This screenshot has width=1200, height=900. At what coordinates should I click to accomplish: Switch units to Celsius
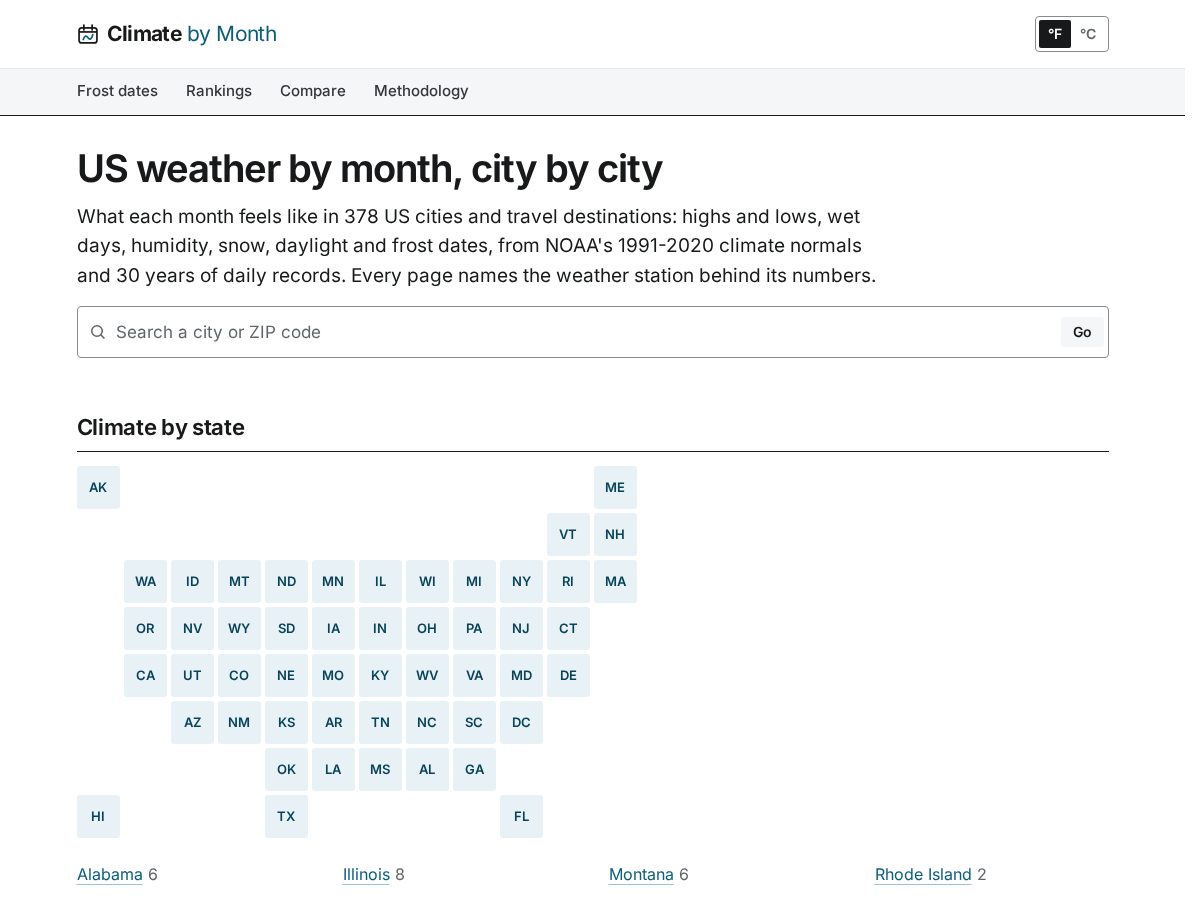point(1088,34)
